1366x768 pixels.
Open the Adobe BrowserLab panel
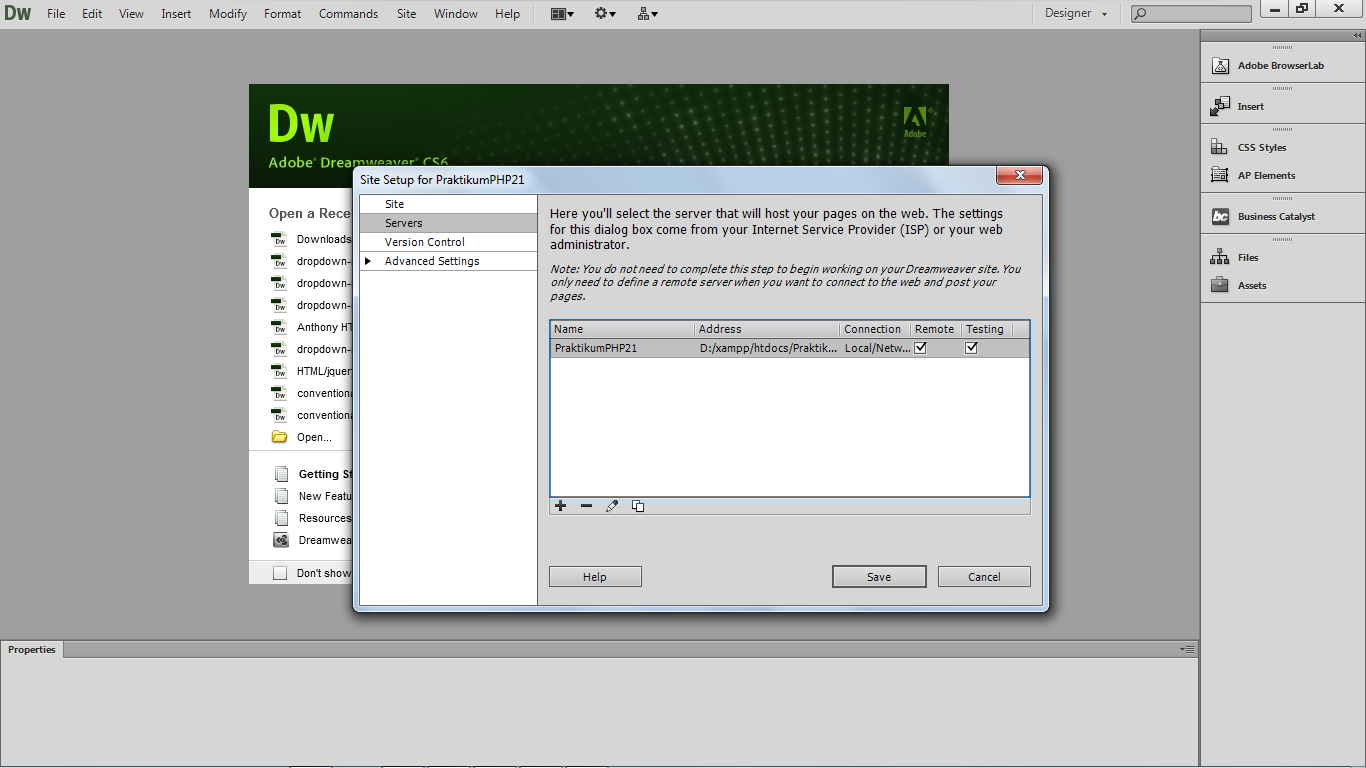(x=1280, y=66)
